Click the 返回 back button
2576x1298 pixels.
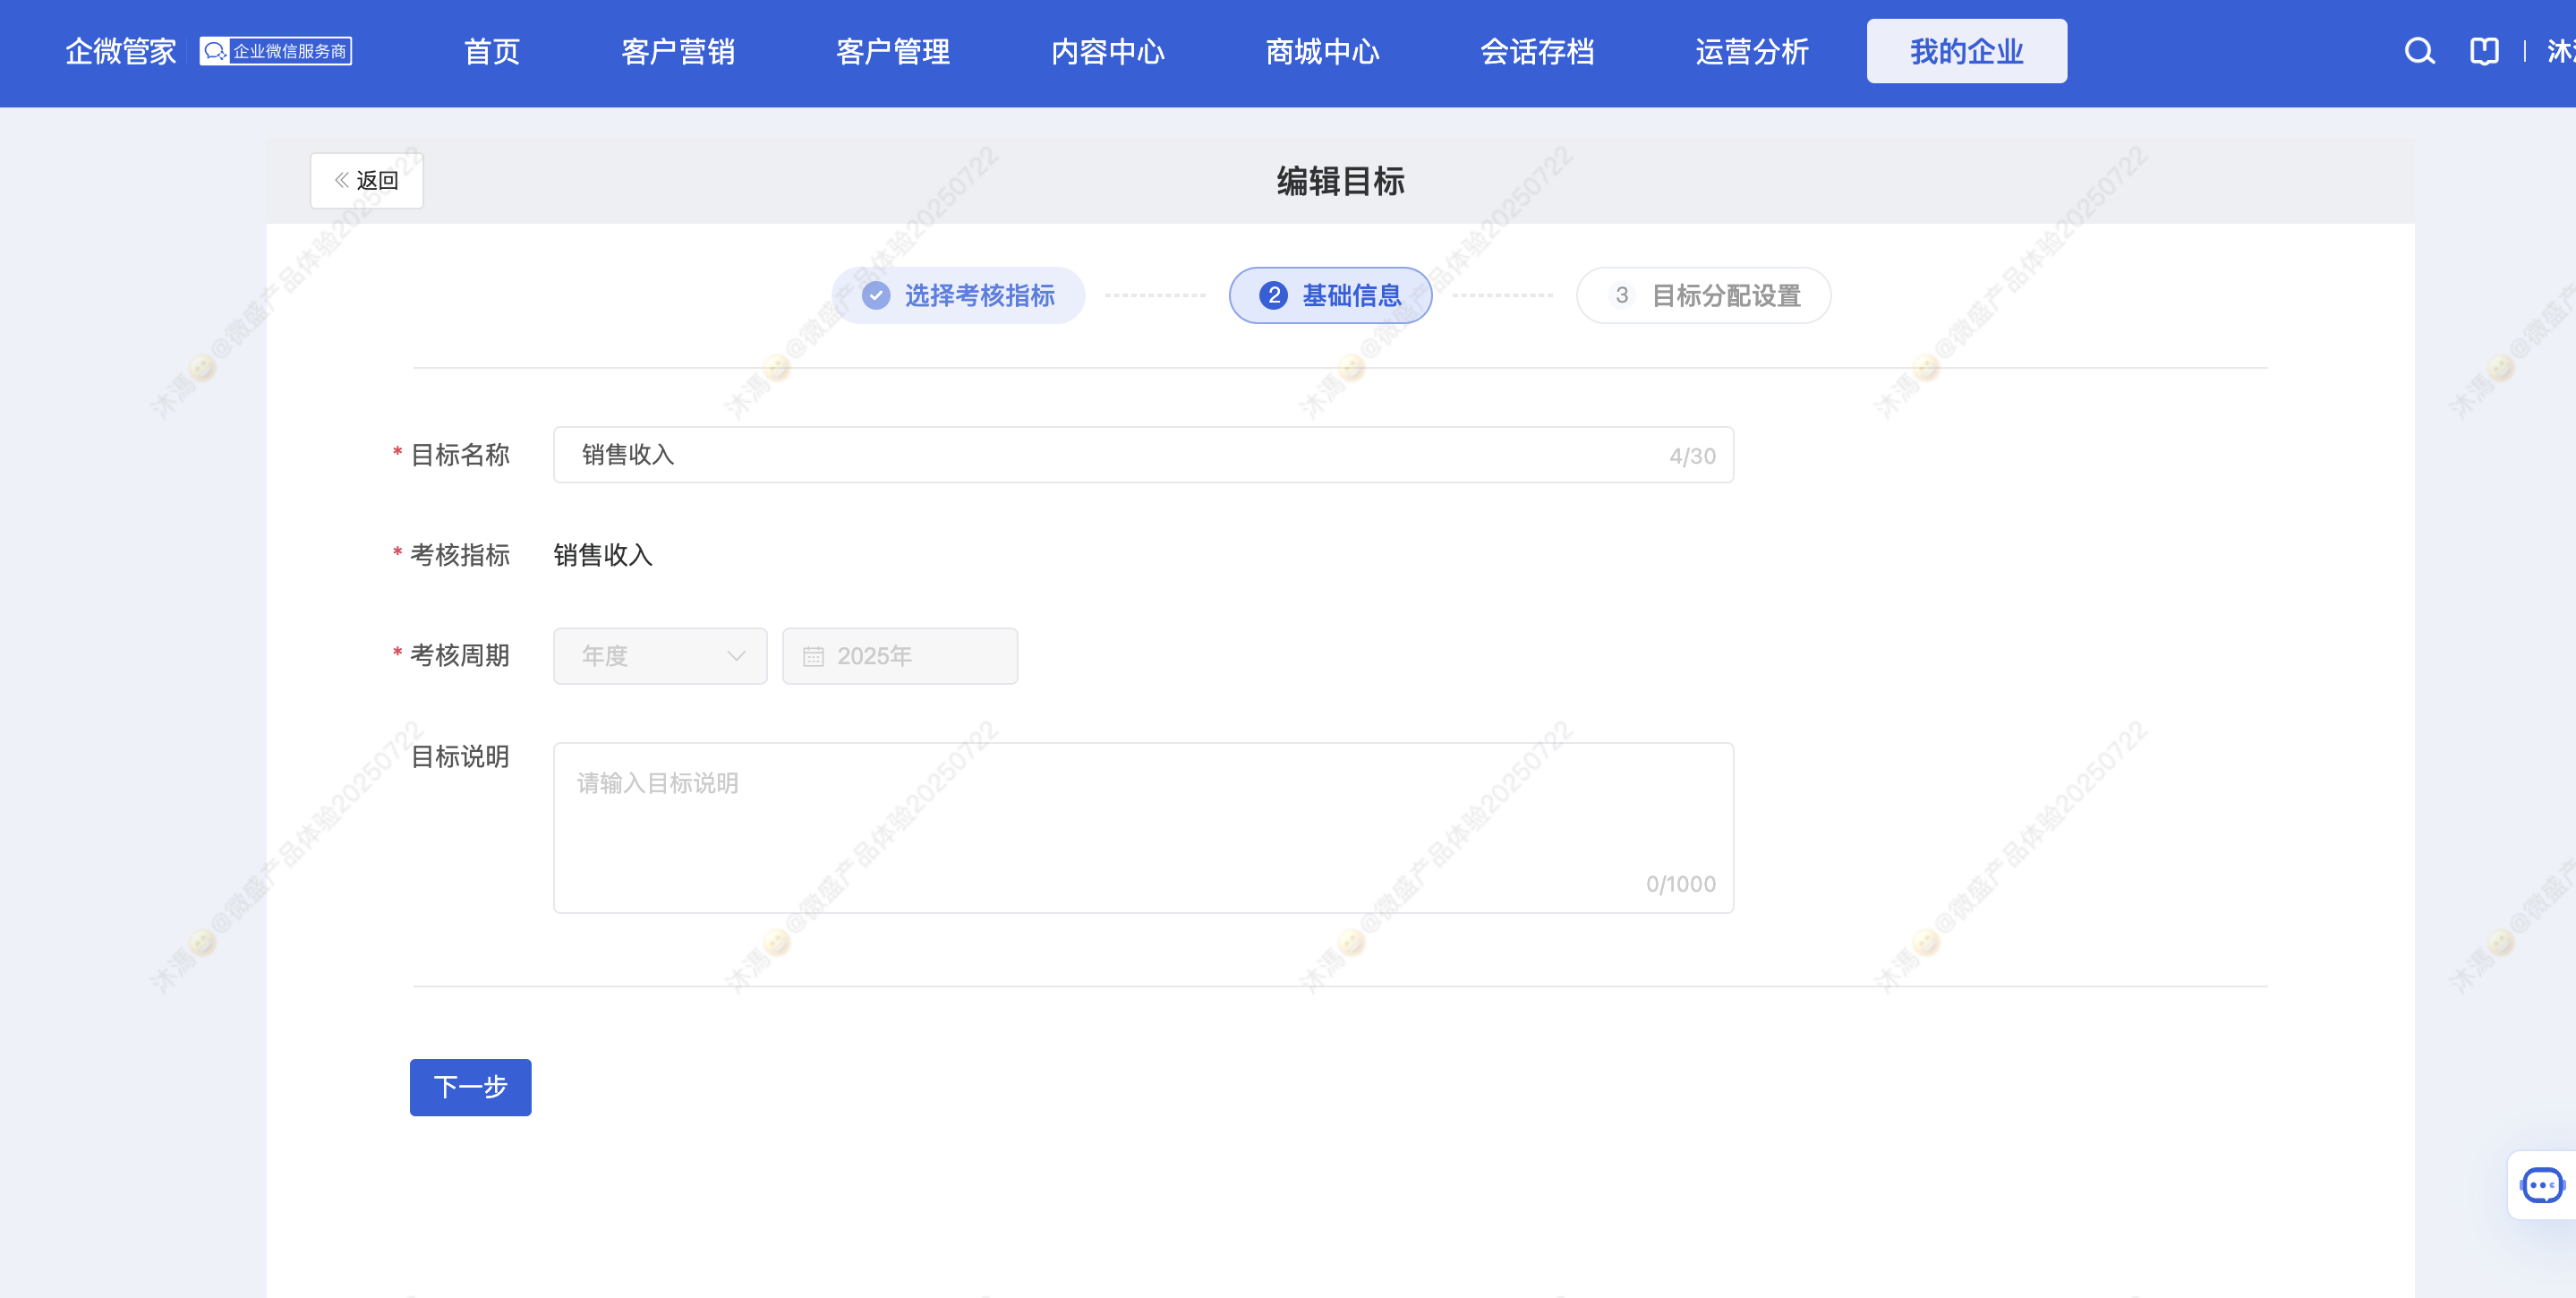[367, 180]
